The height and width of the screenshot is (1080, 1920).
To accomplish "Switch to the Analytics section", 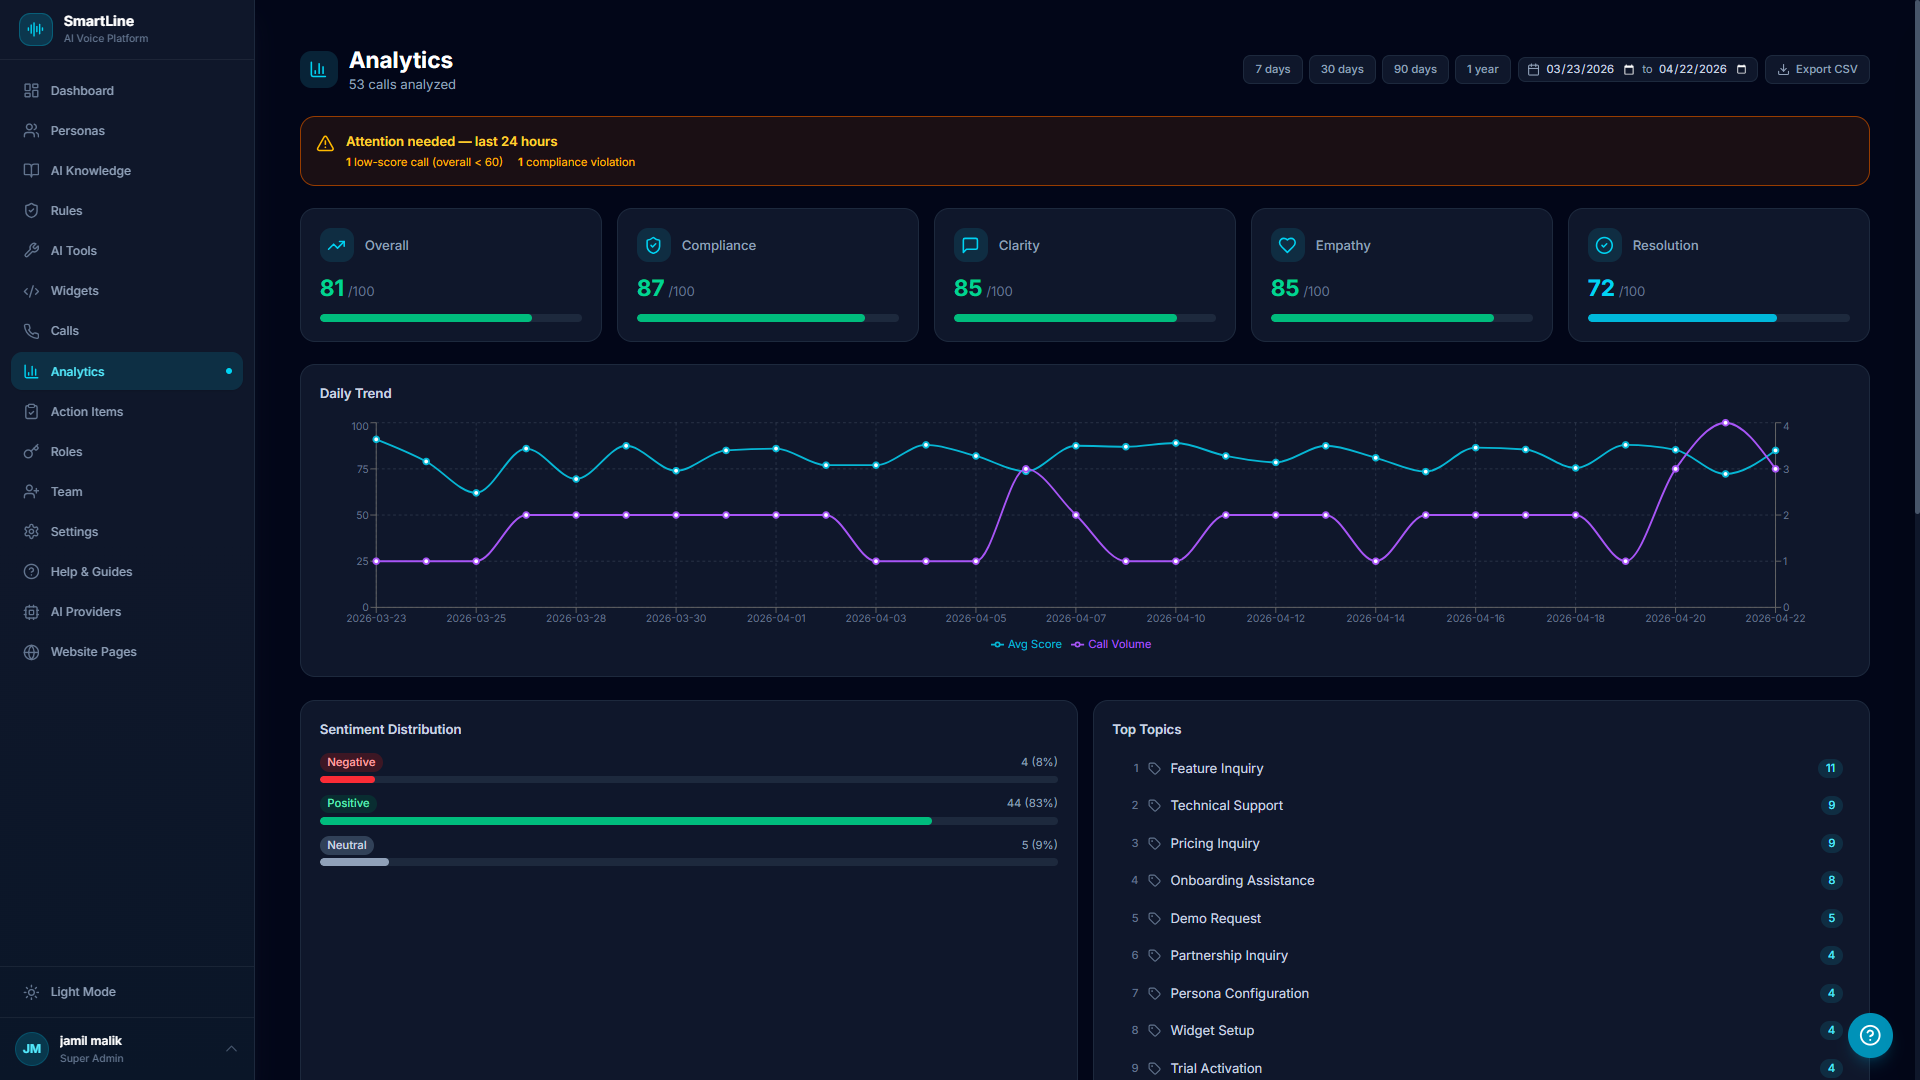I will coord(79,371).
